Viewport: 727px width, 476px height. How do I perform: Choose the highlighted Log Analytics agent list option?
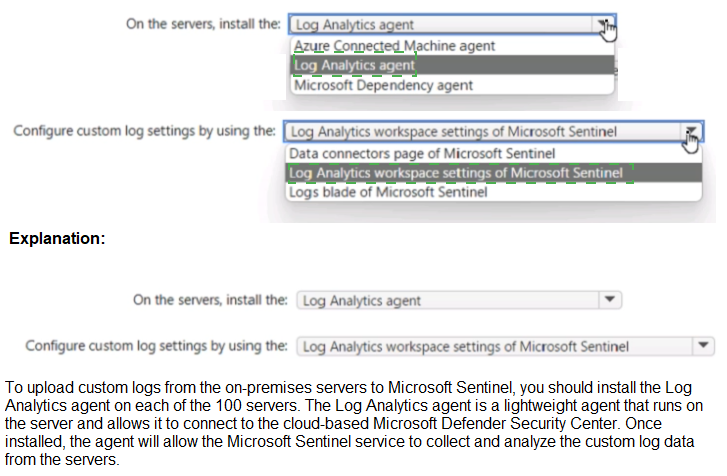pos(355,65)
